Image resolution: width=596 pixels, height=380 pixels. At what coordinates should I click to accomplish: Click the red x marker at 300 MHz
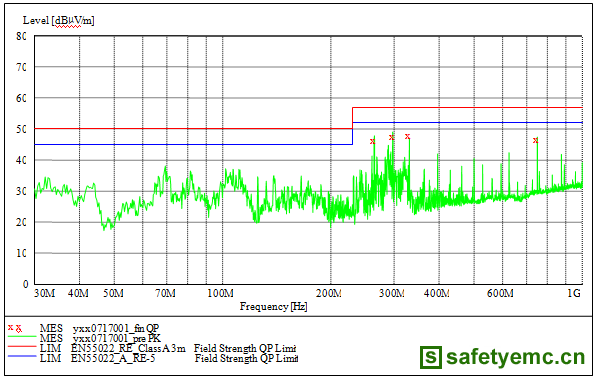(x=392, y=137)
